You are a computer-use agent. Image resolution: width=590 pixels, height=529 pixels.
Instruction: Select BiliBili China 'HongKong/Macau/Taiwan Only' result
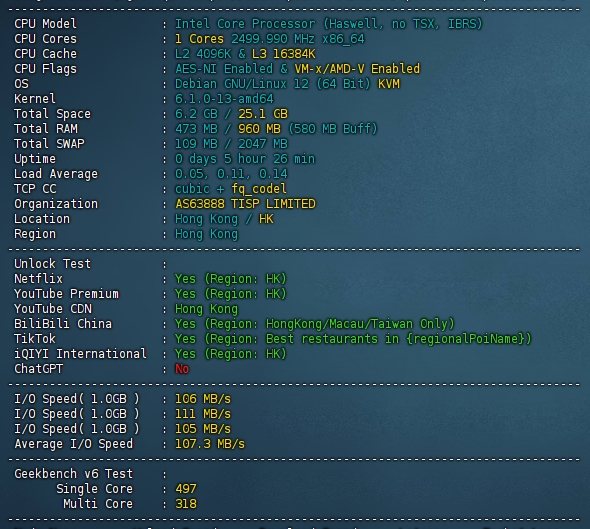click(x=315, y=324)
